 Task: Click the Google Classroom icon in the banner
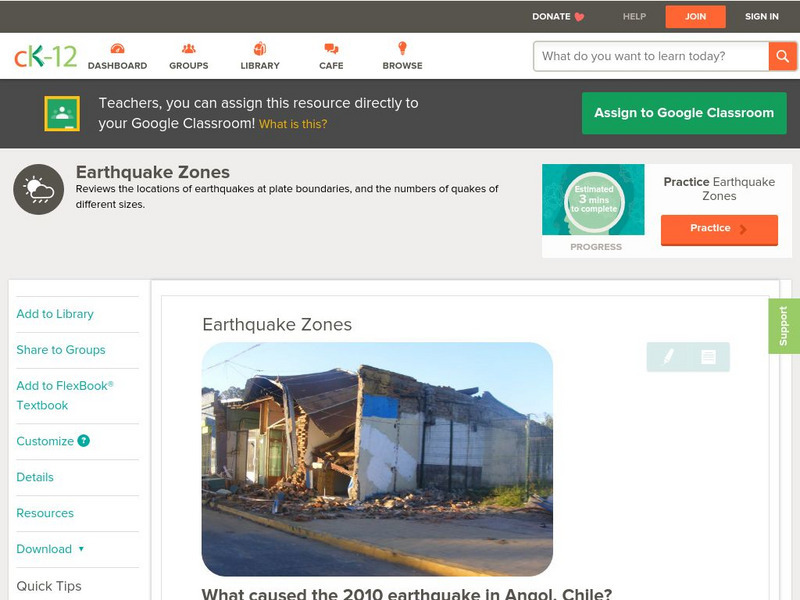62,113
